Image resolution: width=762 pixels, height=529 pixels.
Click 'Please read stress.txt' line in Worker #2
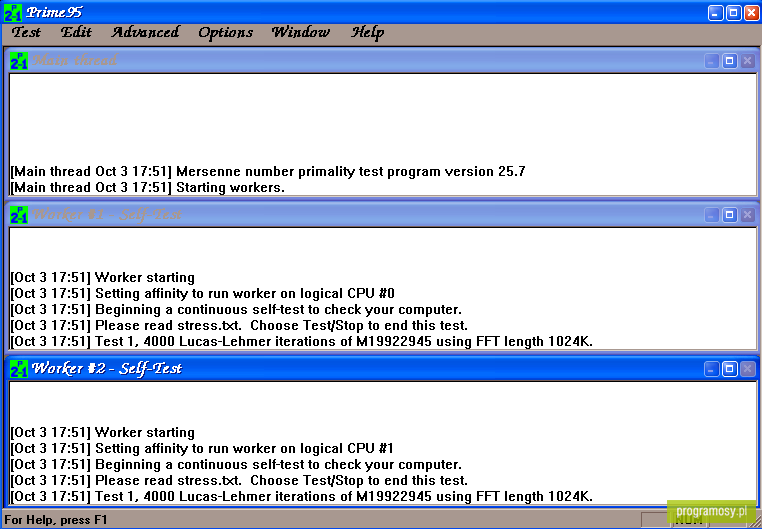tap(239, 480)
